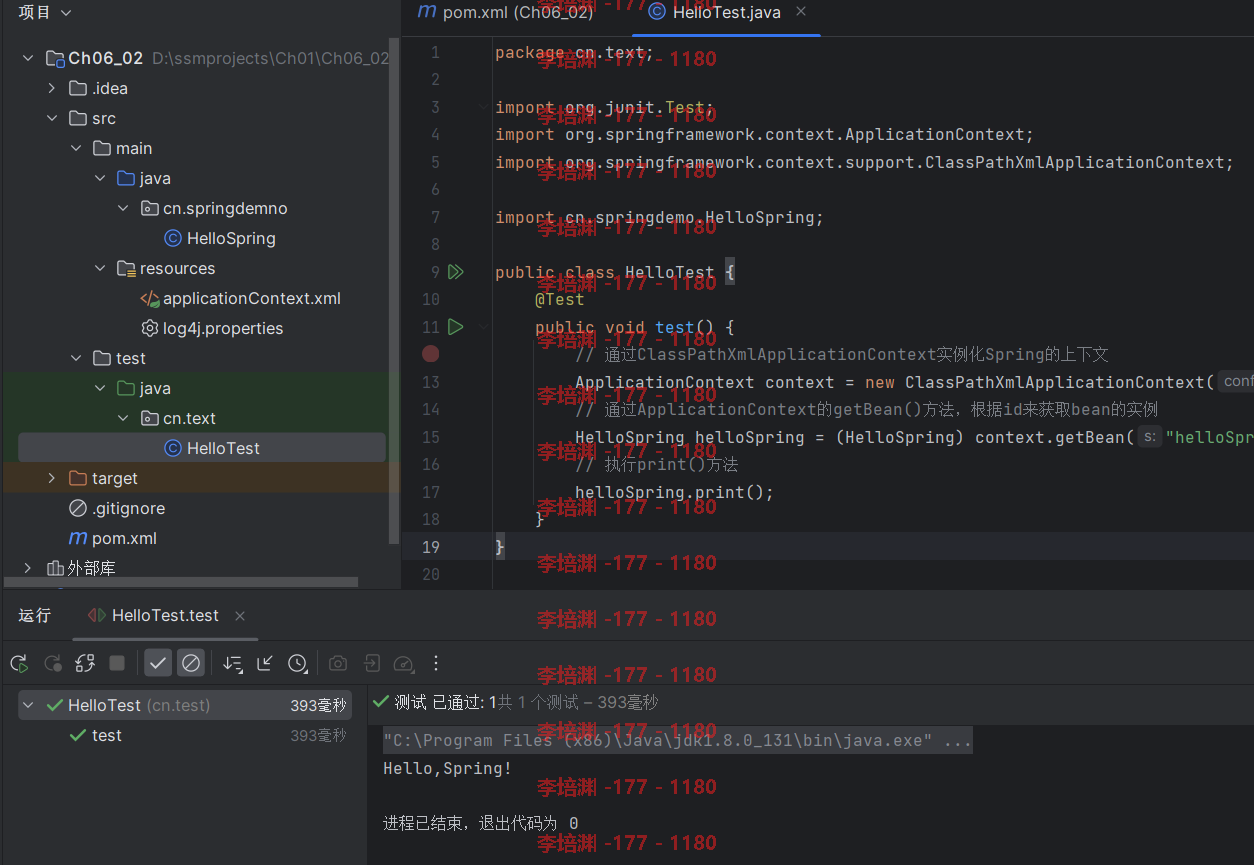The width and height of the screenshot is (1254, 865).
Task: Select the main java source folder
Action: click(143, 178)
